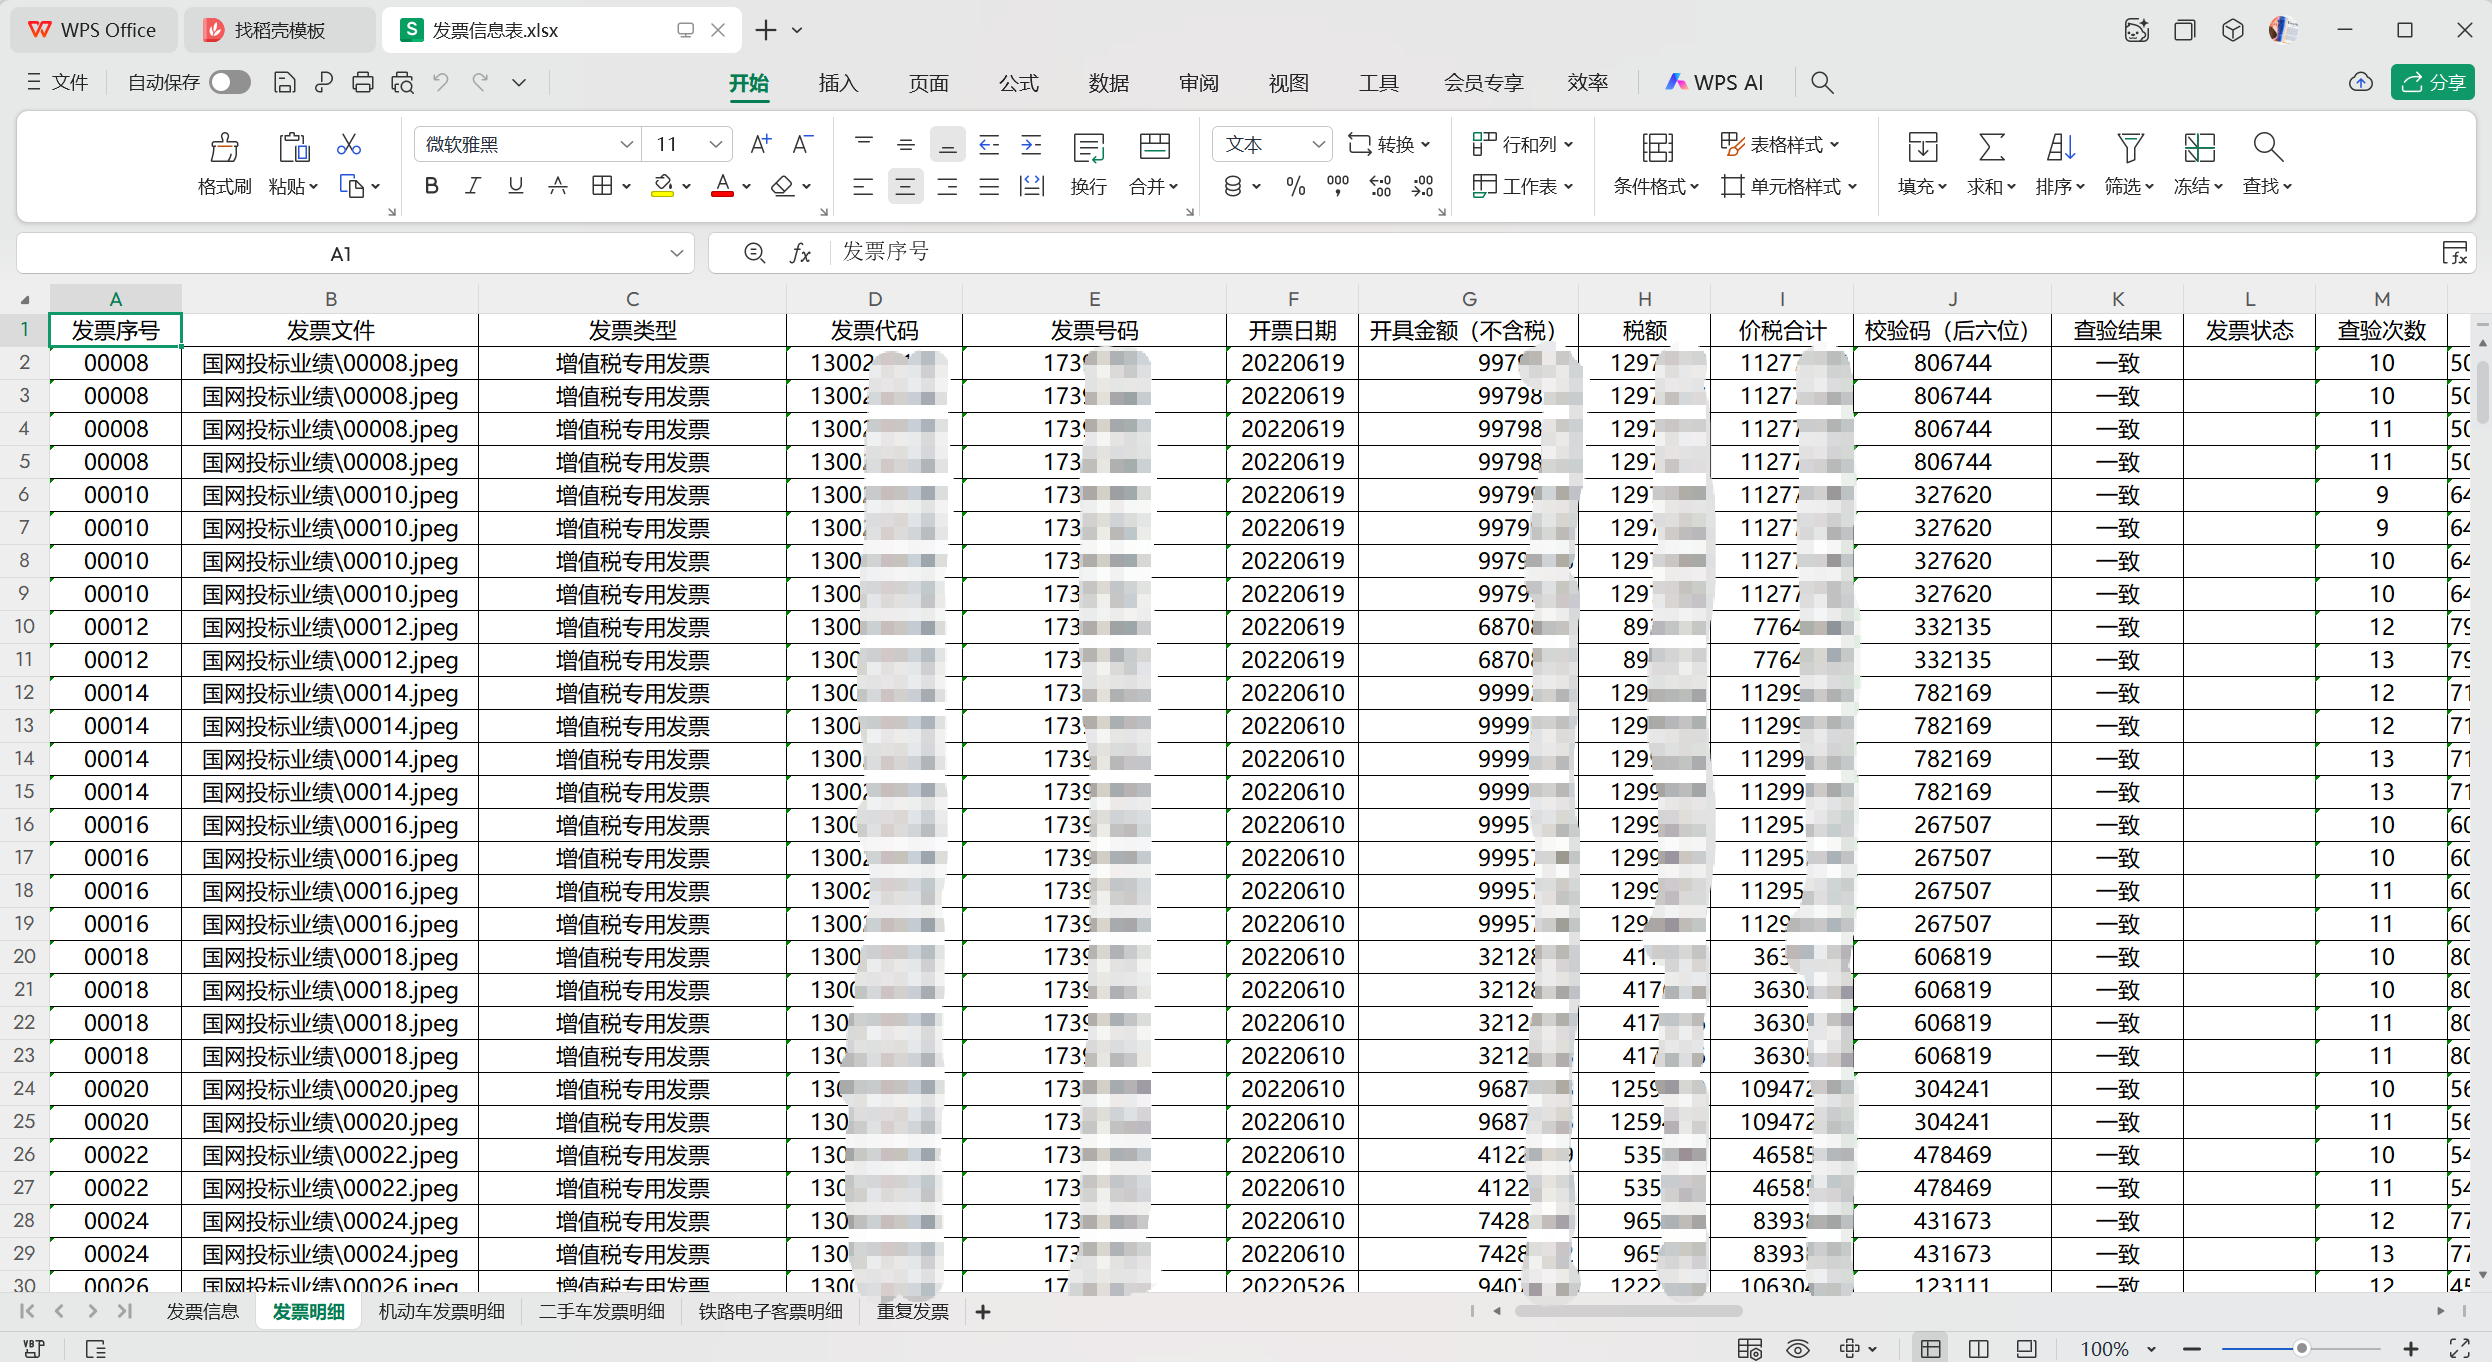Click the Increase font size icon
This screenshot has height=1362, width=2492.
pyautogui.click(x=760, y=144)
